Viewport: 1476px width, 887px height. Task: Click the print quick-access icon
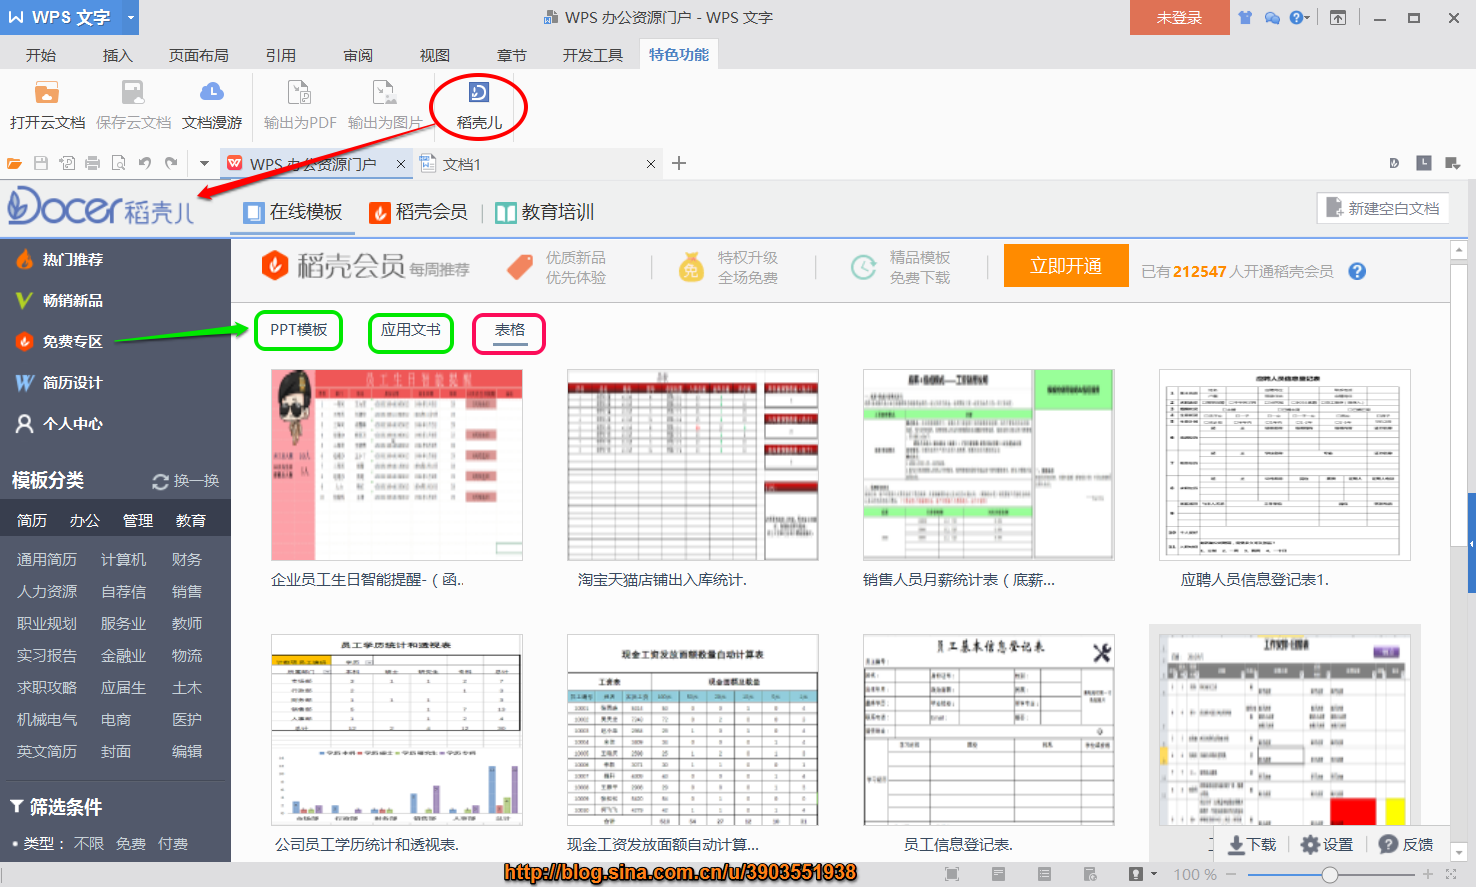coord(93,163)
